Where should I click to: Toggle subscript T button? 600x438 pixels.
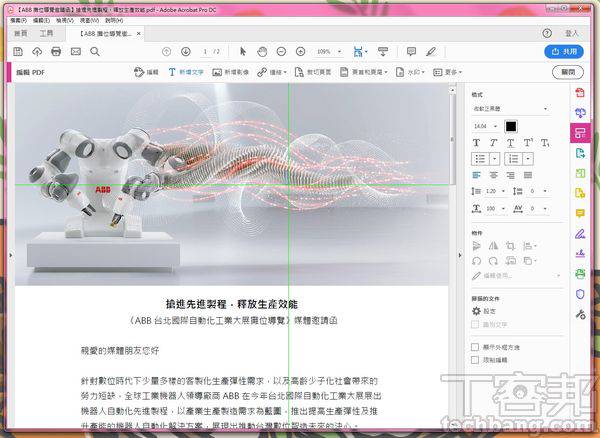click(545, 143)
